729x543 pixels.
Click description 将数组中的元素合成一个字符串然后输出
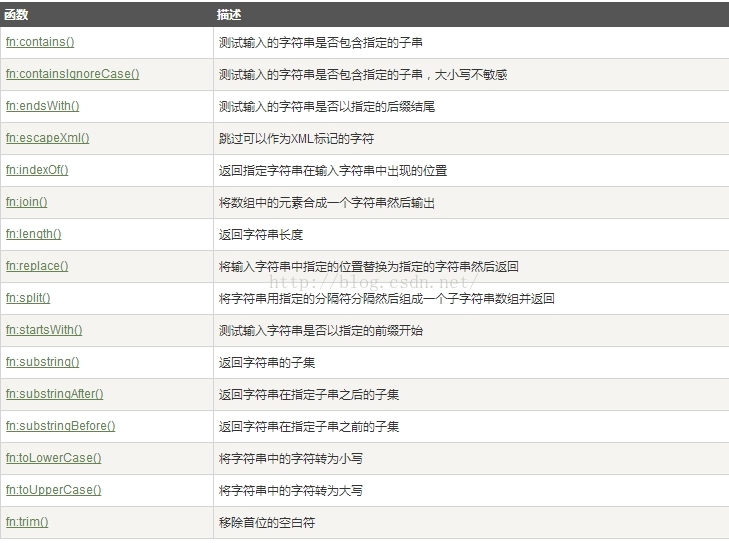[x=327, y=203]
